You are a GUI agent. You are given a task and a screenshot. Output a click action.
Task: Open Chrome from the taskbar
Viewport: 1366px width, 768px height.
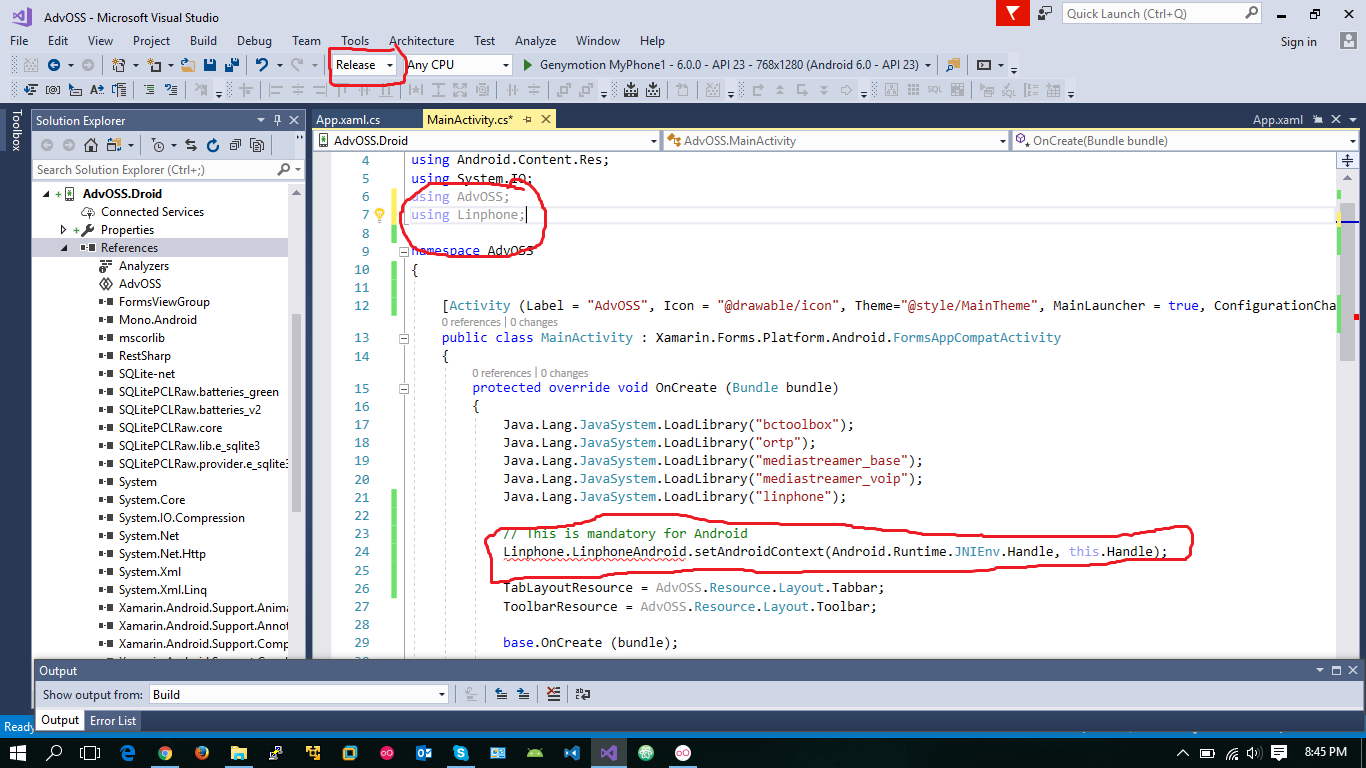pyautogui.click(x=164, y=752)
